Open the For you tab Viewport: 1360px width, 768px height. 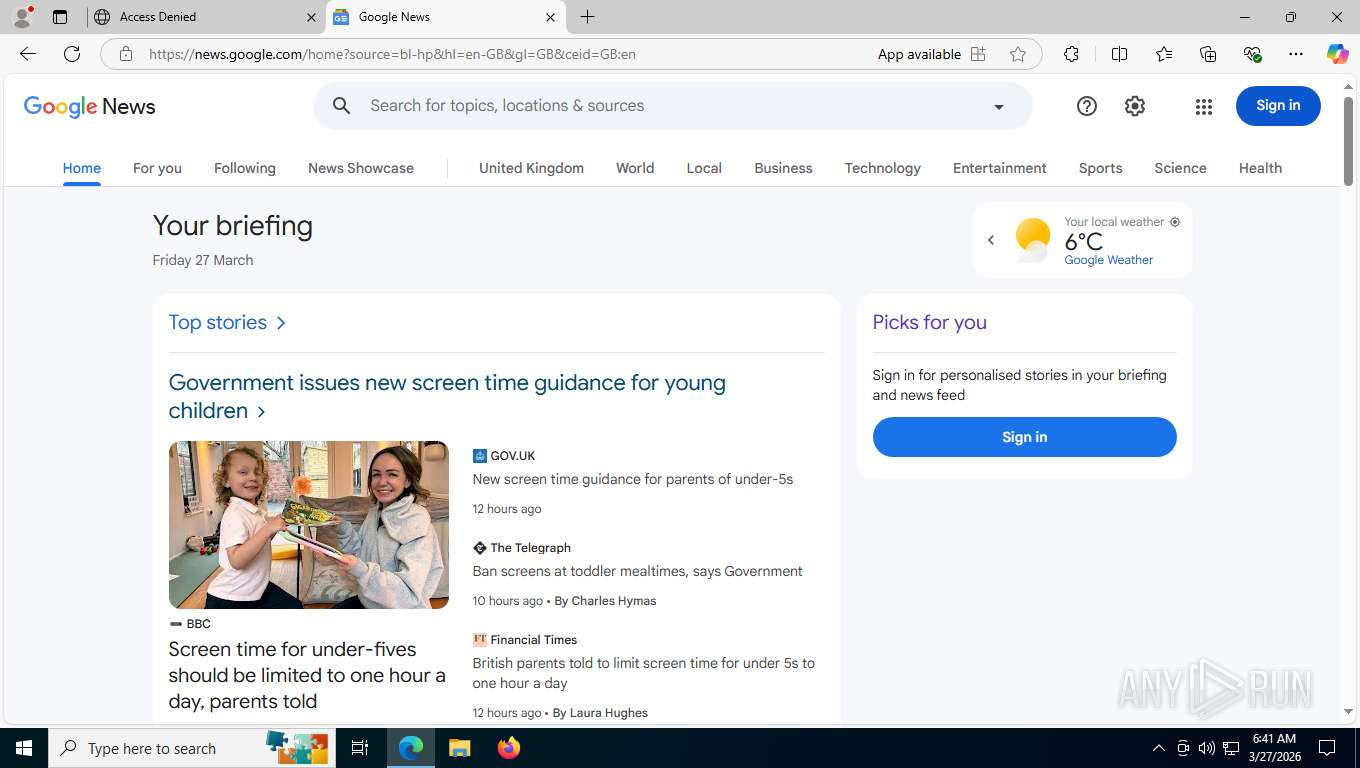[157, 168]
